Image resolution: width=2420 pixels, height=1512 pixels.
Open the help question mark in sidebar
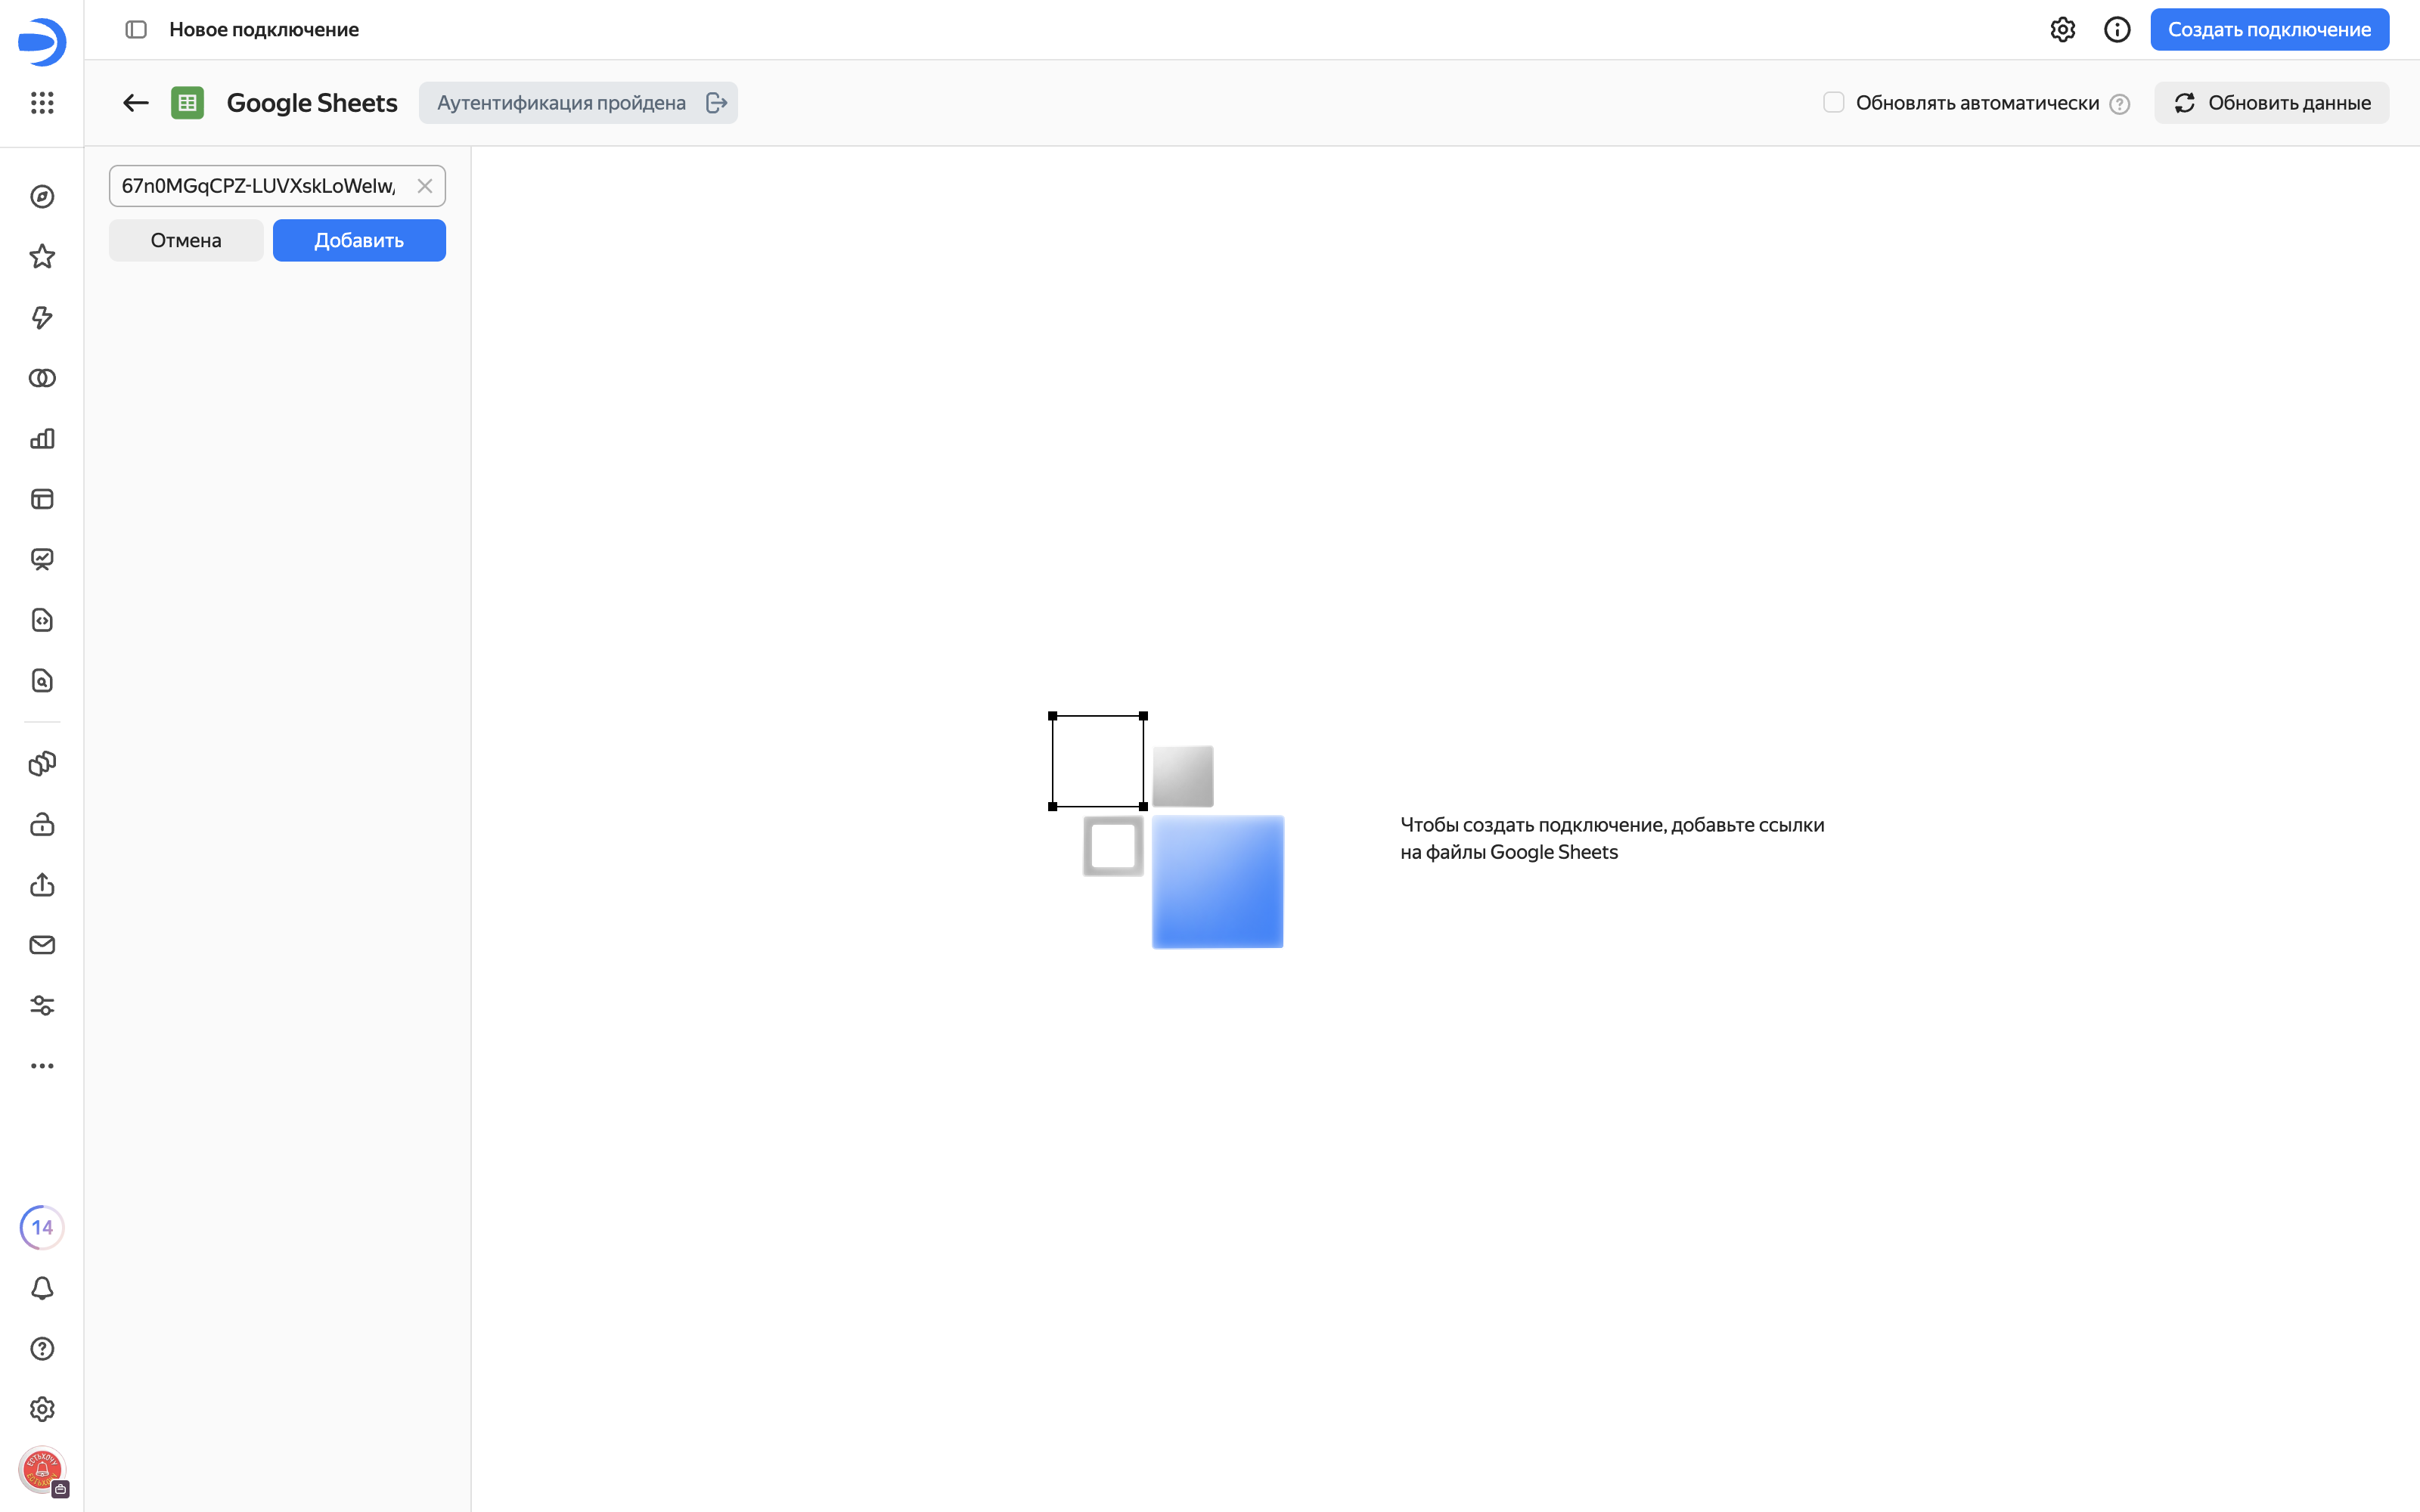tap(42, 1349)
